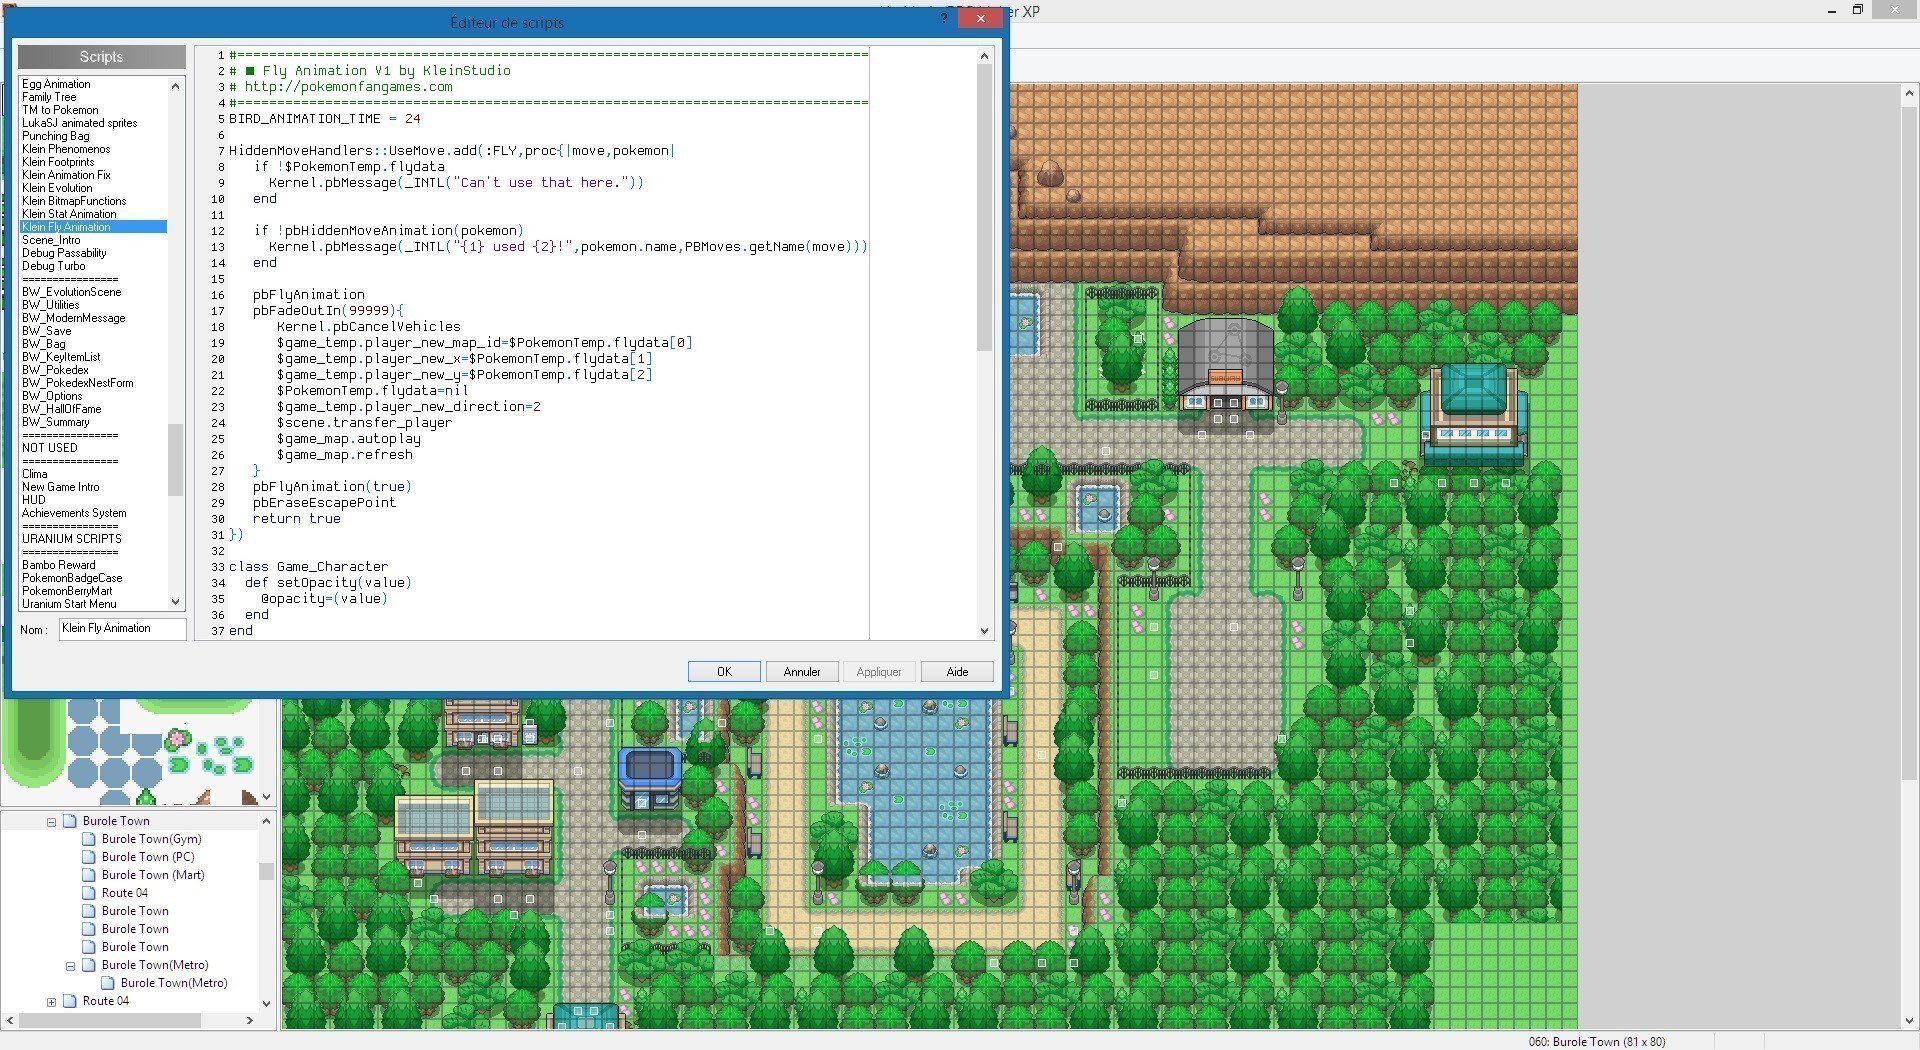Select the Burole Town(Gym) map
The height and width of the screenshot is (1050, 1920).
pyautogui.click(x=151, y=839)
